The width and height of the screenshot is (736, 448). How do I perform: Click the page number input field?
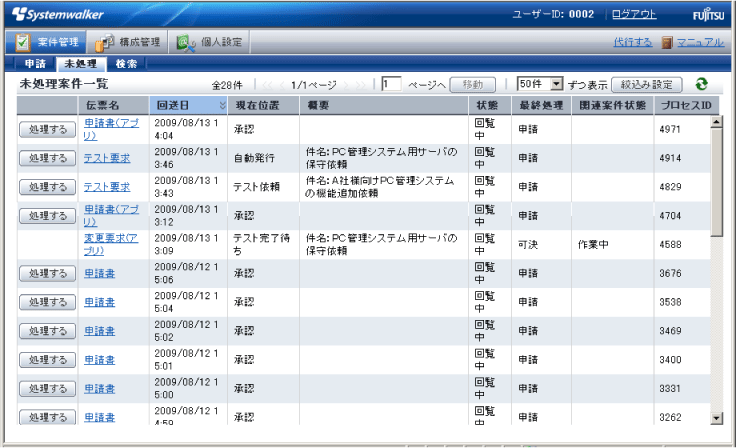click(391, 84)
